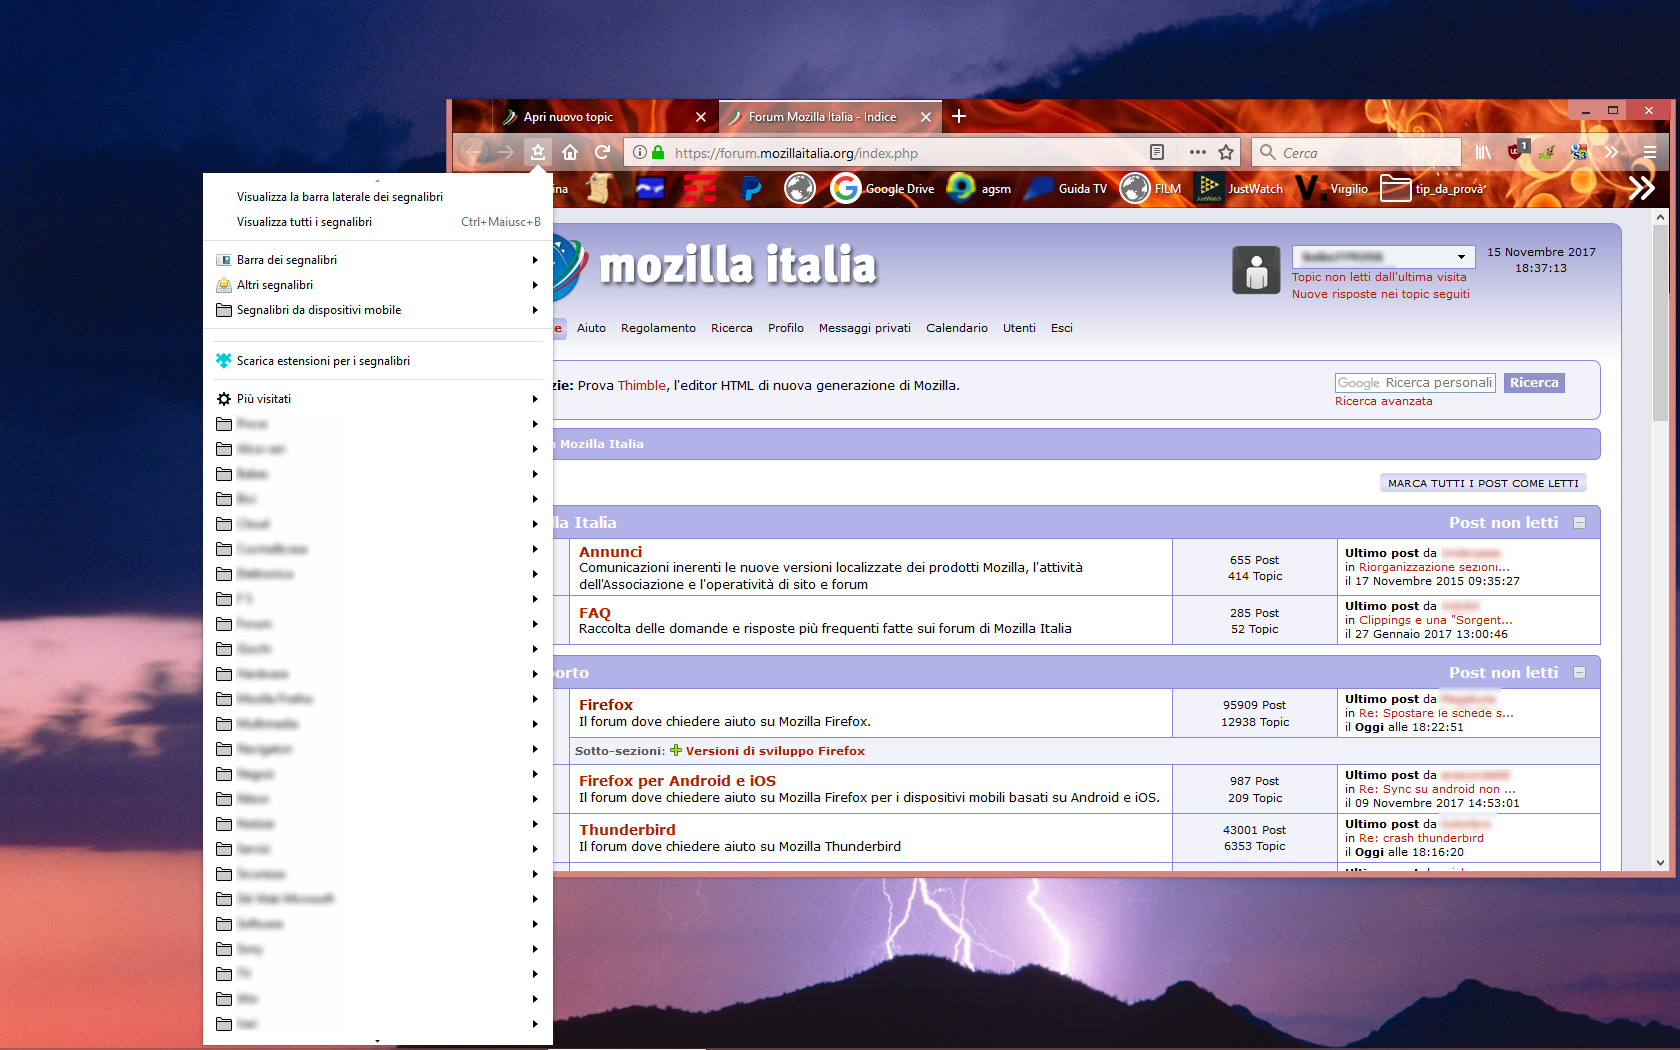Viewport: 1680px width, 1050px height.
Task: Open the red striped bookmark icon
Action: click(x=700, y=188)
